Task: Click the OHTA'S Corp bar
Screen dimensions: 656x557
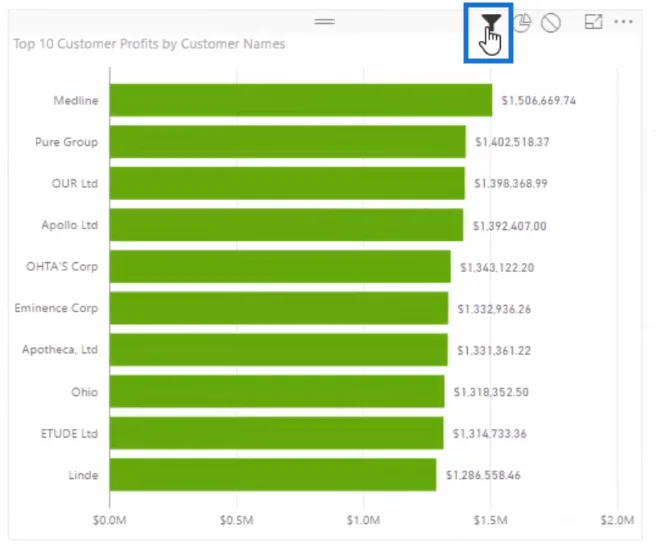Action: point(280,267)
